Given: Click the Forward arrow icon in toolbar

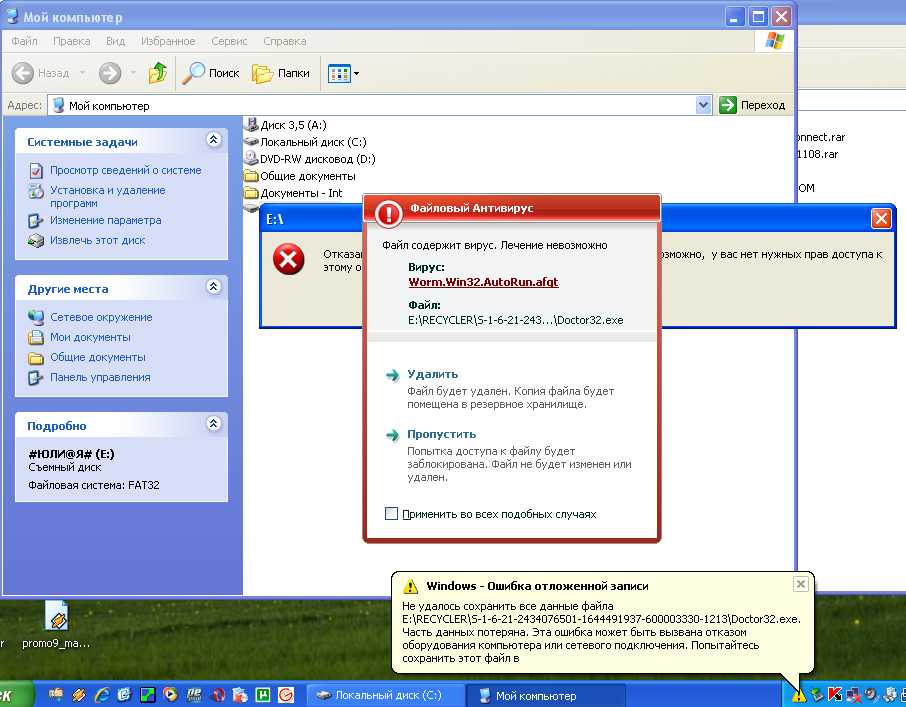Looking at the screenshot, I should 110,73.
